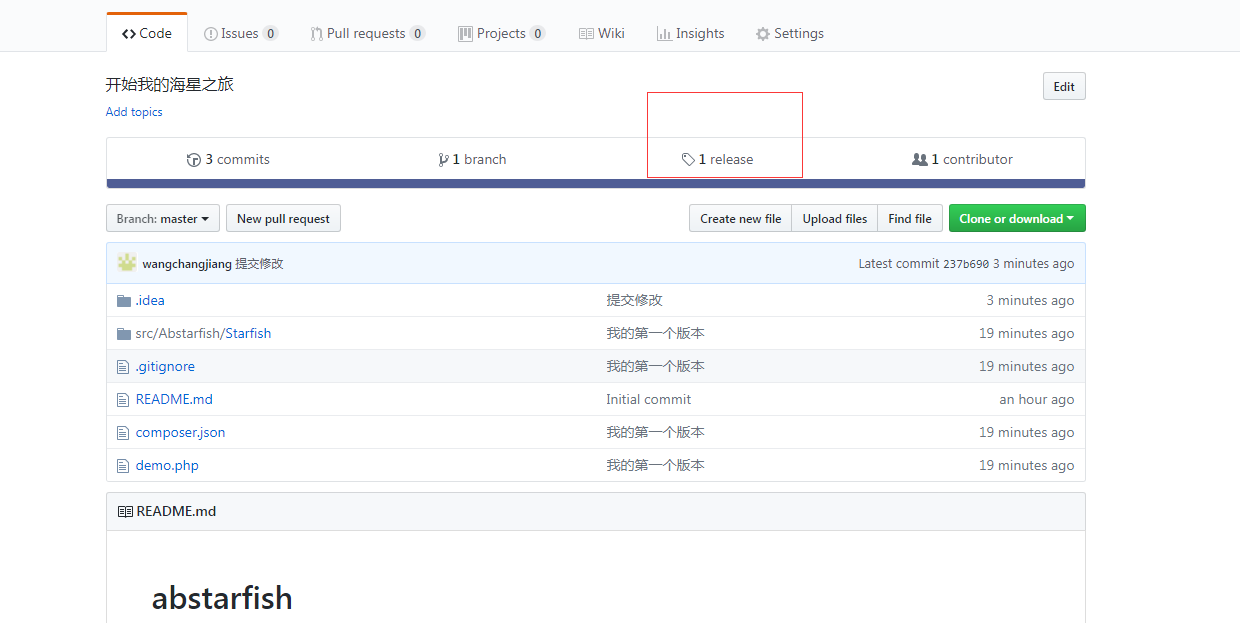Viewport: 1240px width, 623px height.
Task: Click Create new file button
Action: click(x=740, y=218)
